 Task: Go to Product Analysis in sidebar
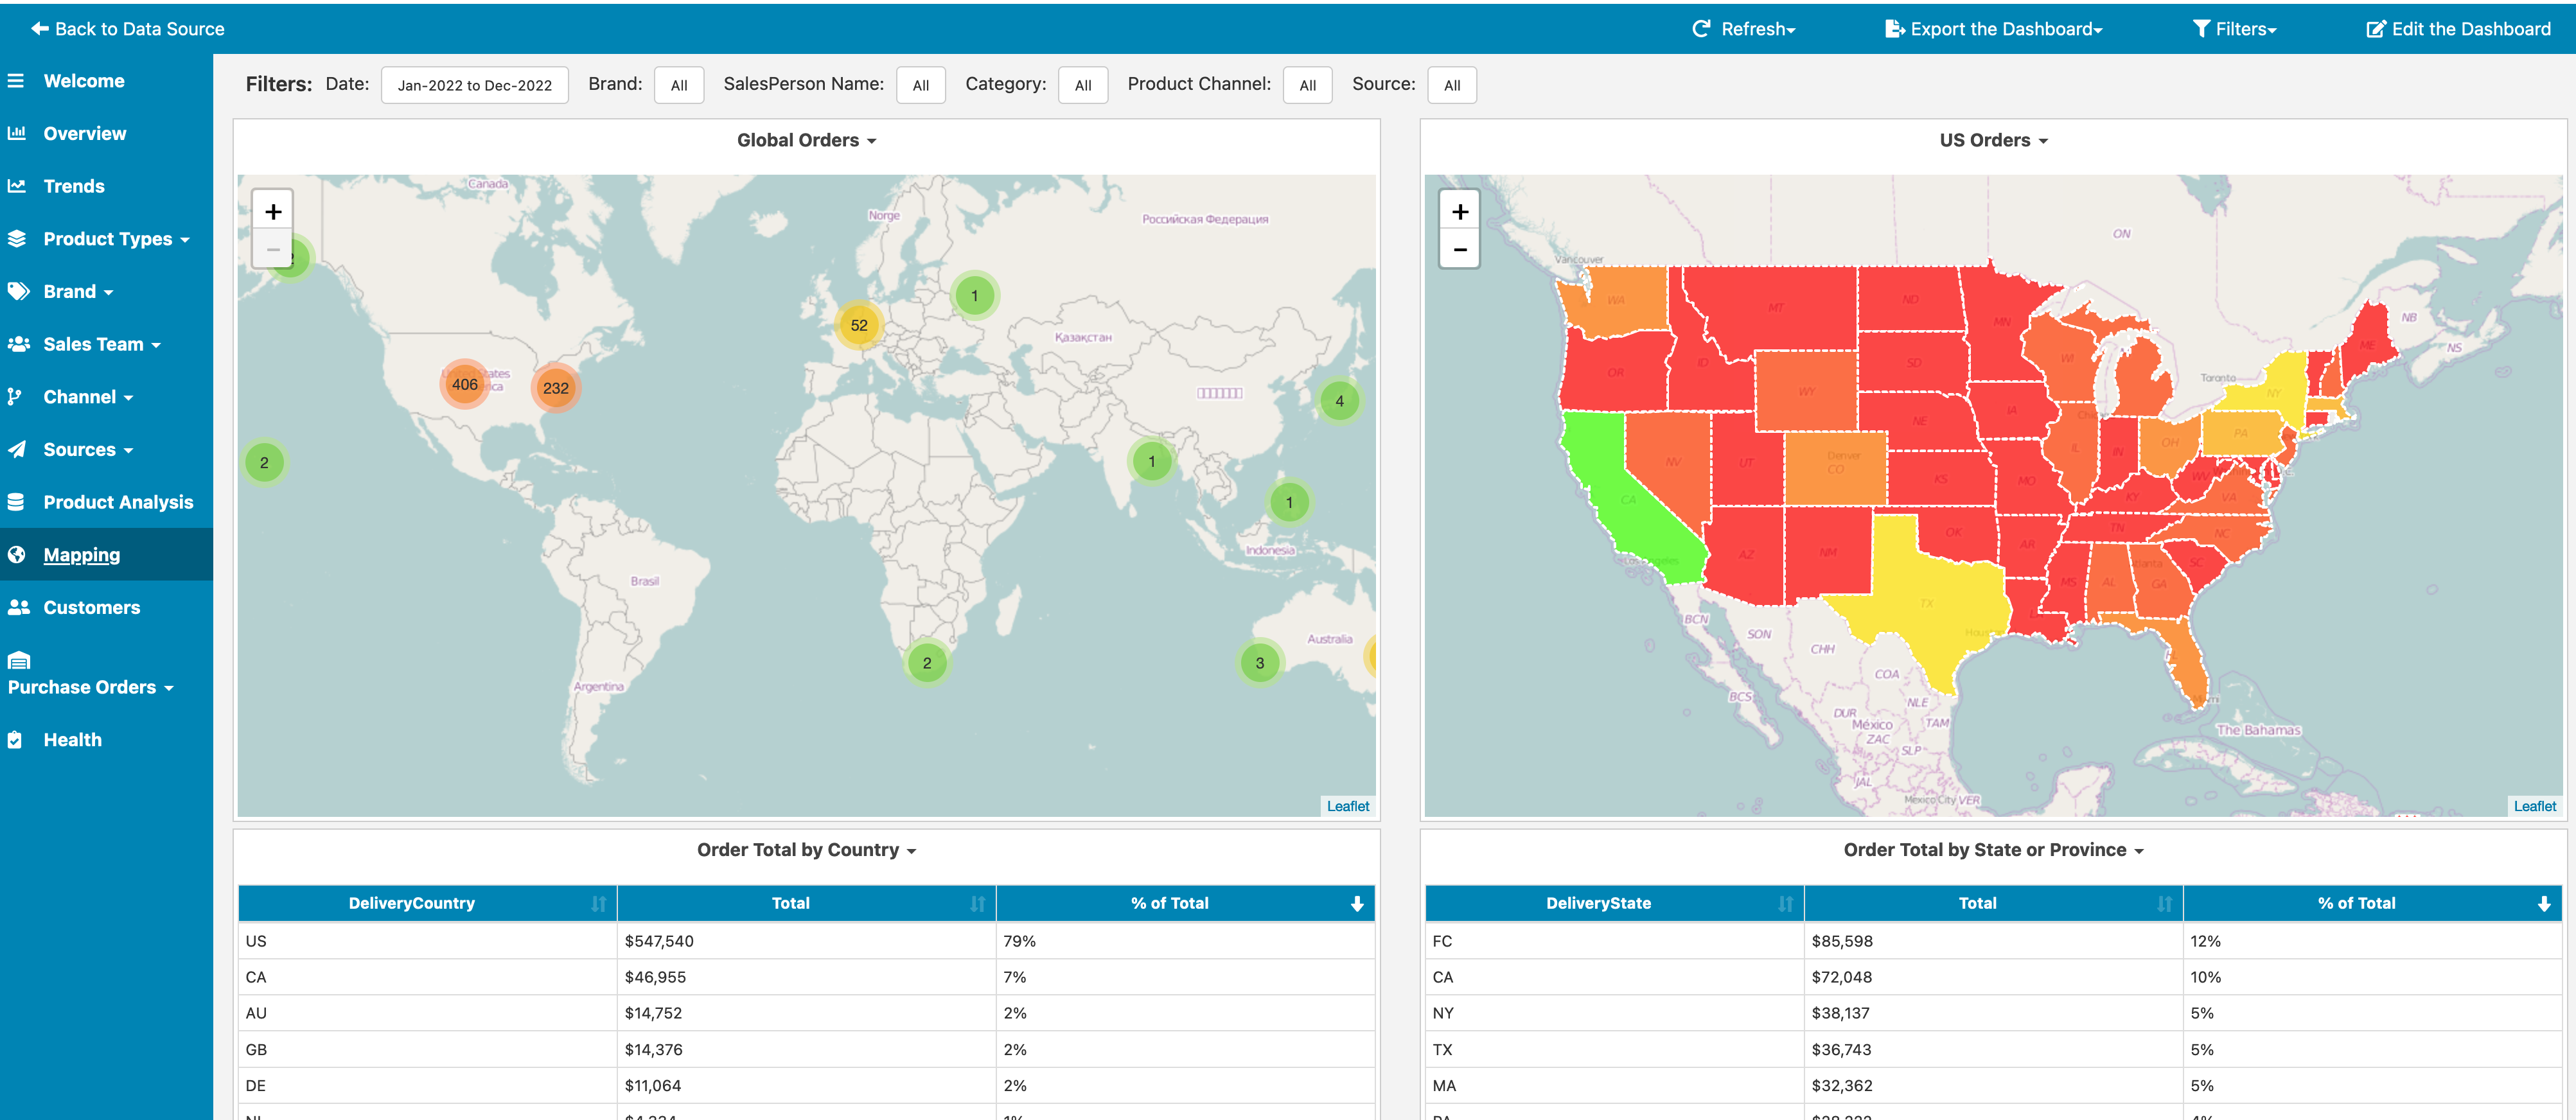pos(118,502)
